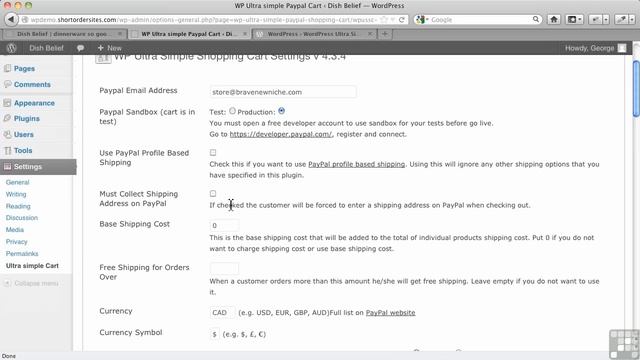The width and height of the screenshot is (640, 360).
Task: Enable Use PayPal Profile Based Shipping checkbox
Action: [213, 153]
